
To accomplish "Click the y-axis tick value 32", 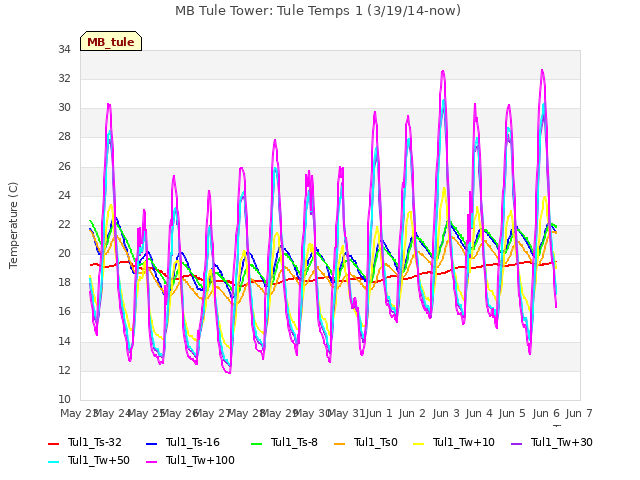I will (64, 79).
